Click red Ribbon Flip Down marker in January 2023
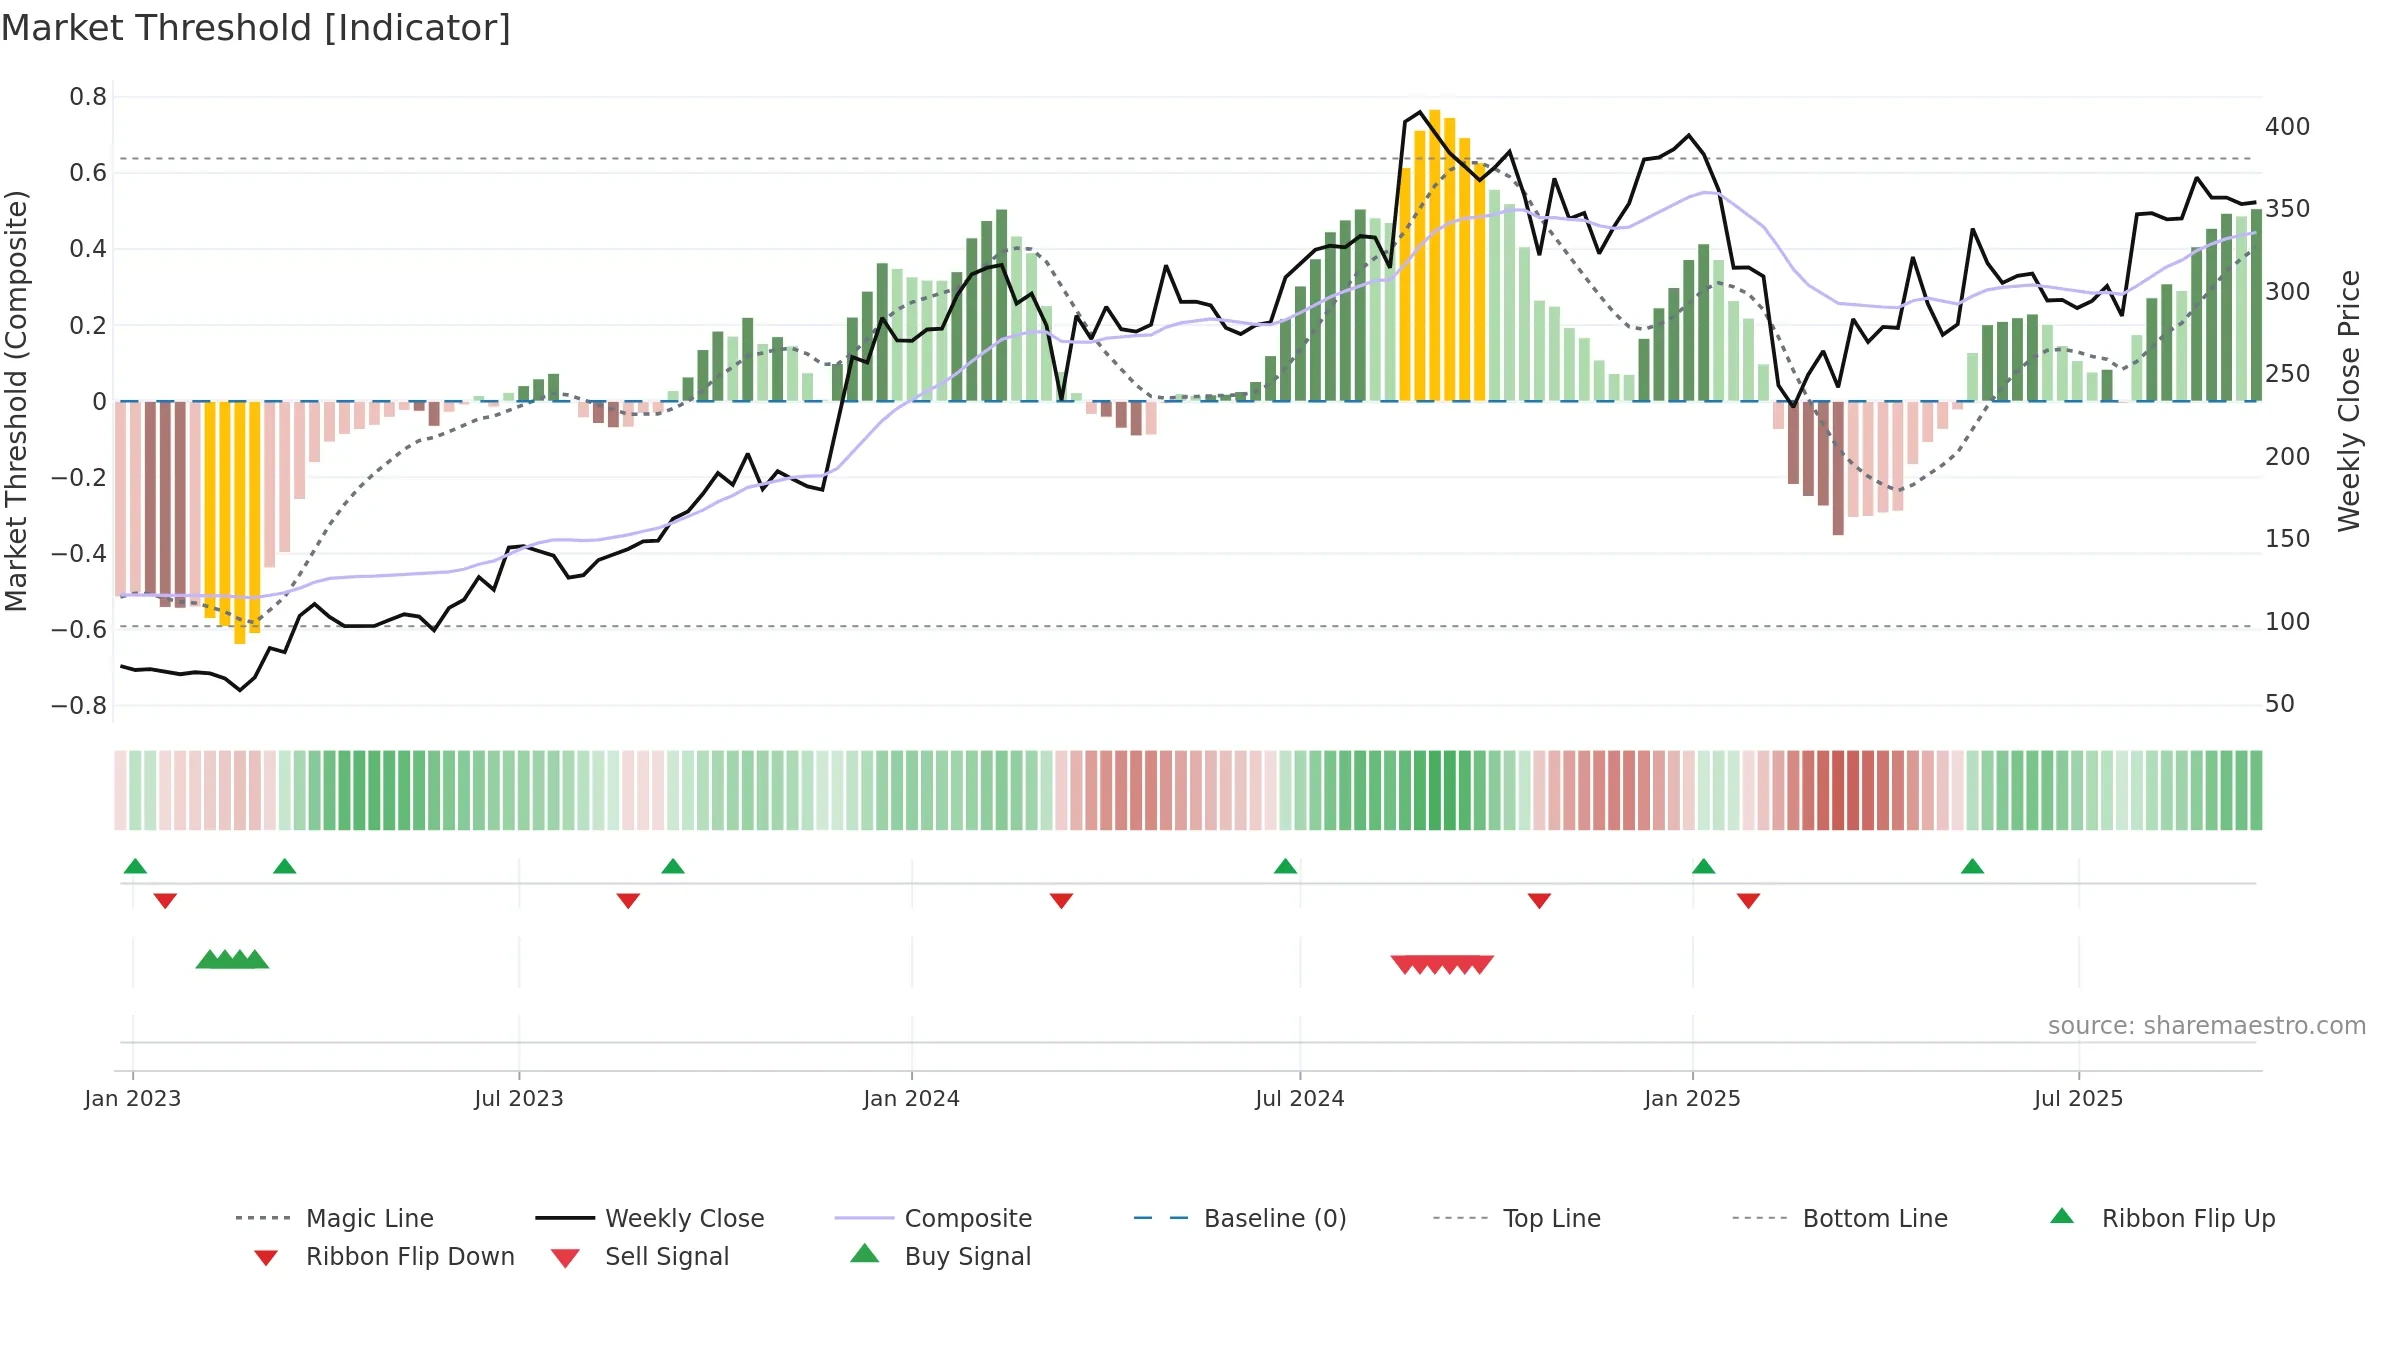The image size is (2400, 1350). coord(165,901)
